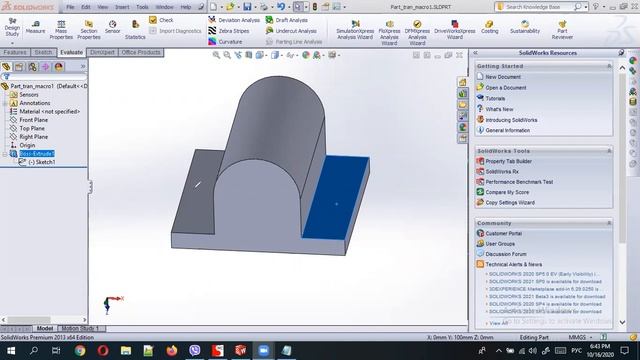Click the Undo icon
This screenshot has height=360, width=640.
click(281, 7)
